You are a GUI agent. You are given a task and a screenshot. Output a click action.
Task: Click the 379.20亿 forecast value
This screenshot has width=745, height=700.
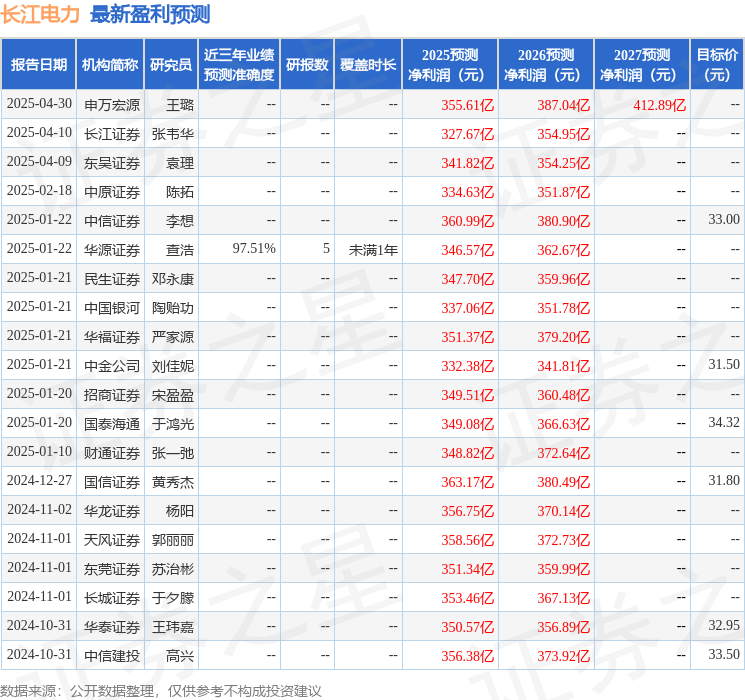[564, 337]
